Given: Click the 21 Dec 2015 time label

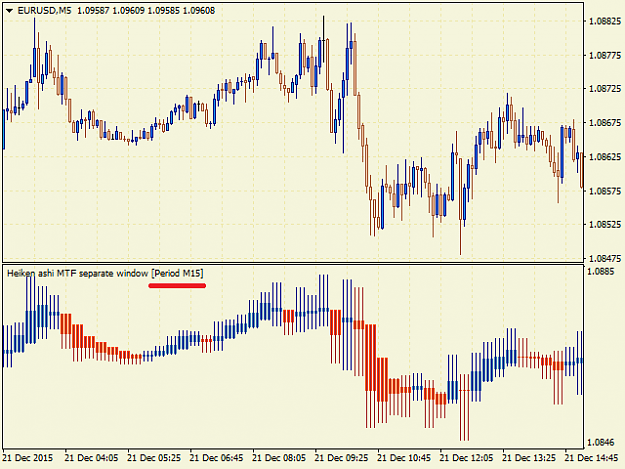Looking at the screenshot, I should pos(28,458).
